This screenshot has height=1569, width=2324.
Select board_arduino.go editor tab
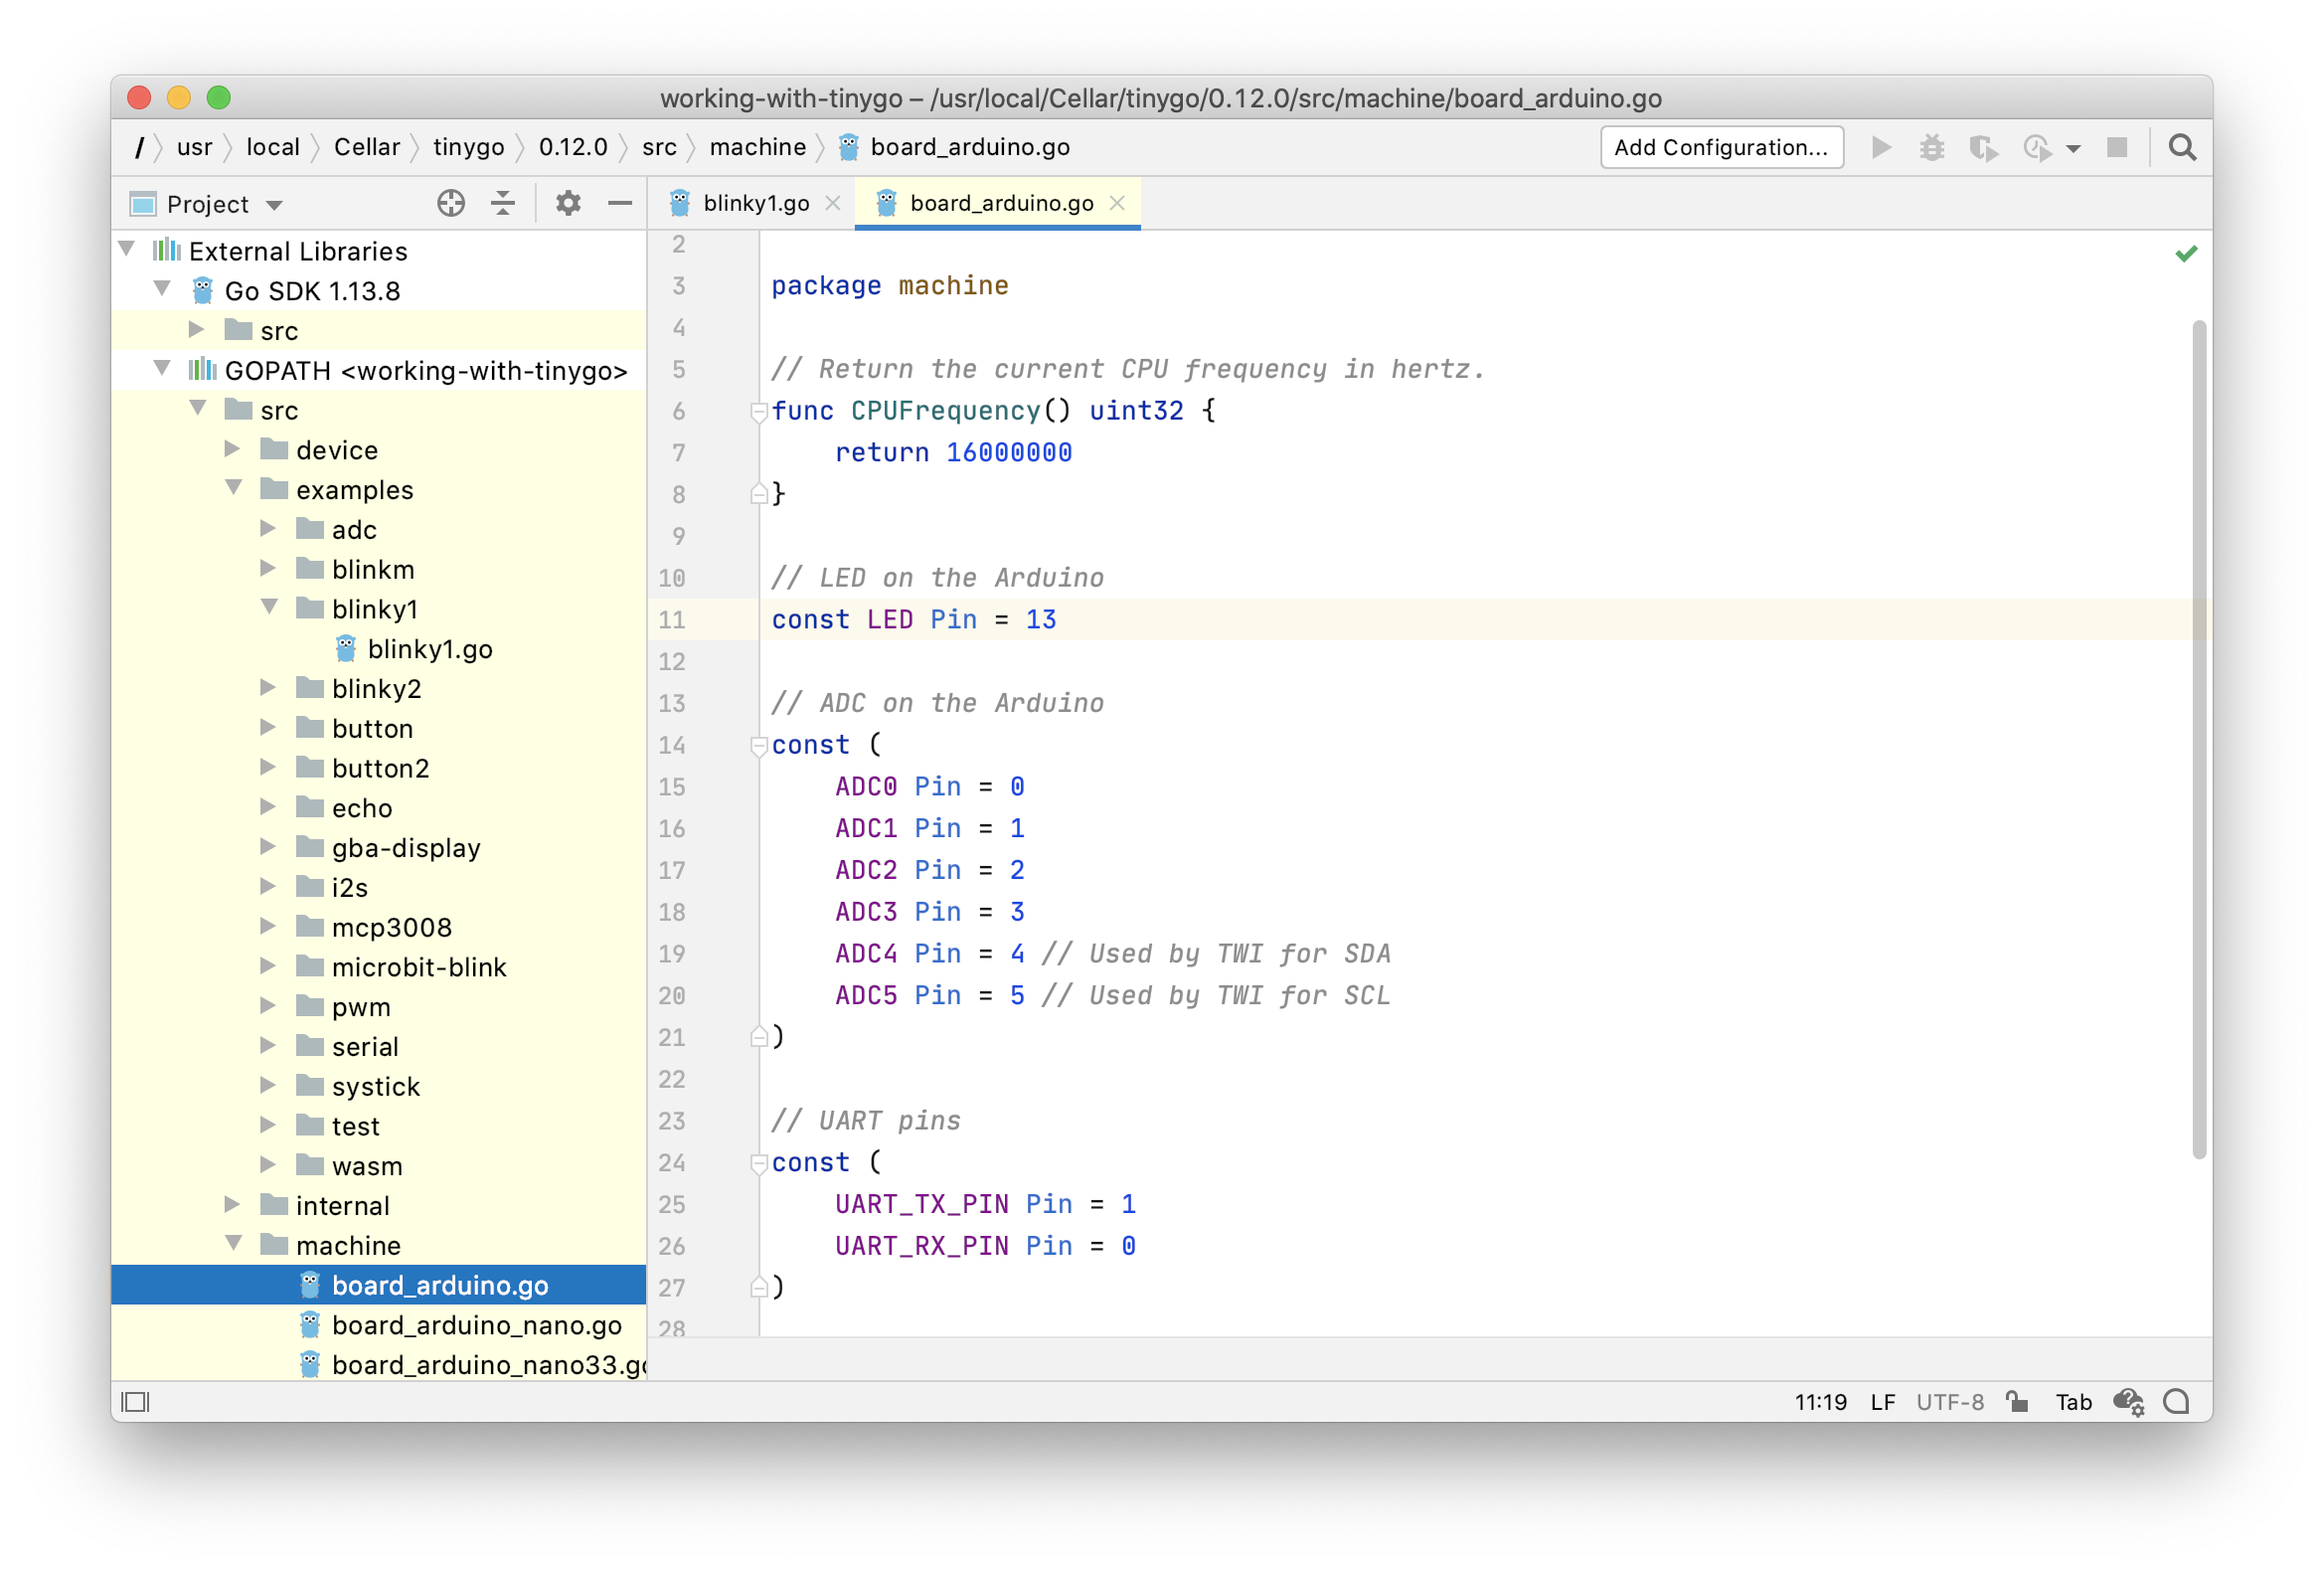click(1001, 203)
